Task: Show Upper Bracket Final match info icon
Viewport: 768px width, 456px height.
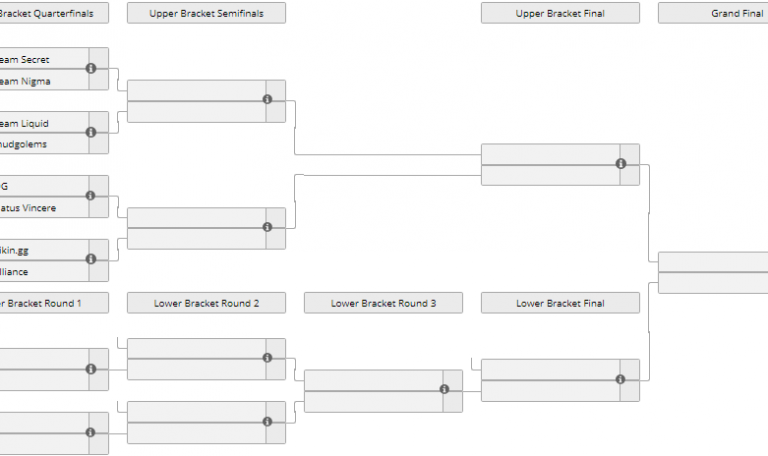Action: [x=621, y=164]
